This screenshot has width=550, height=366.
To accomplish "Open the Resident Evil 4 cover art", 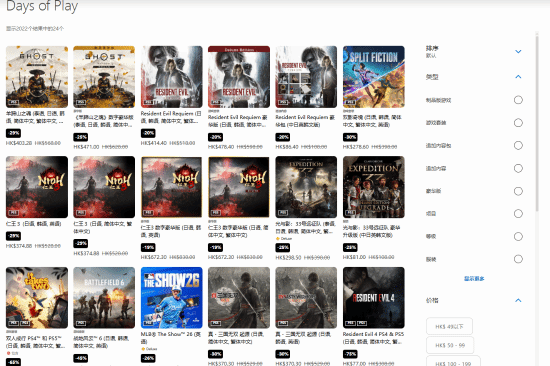I will click(x=374, y=298).
